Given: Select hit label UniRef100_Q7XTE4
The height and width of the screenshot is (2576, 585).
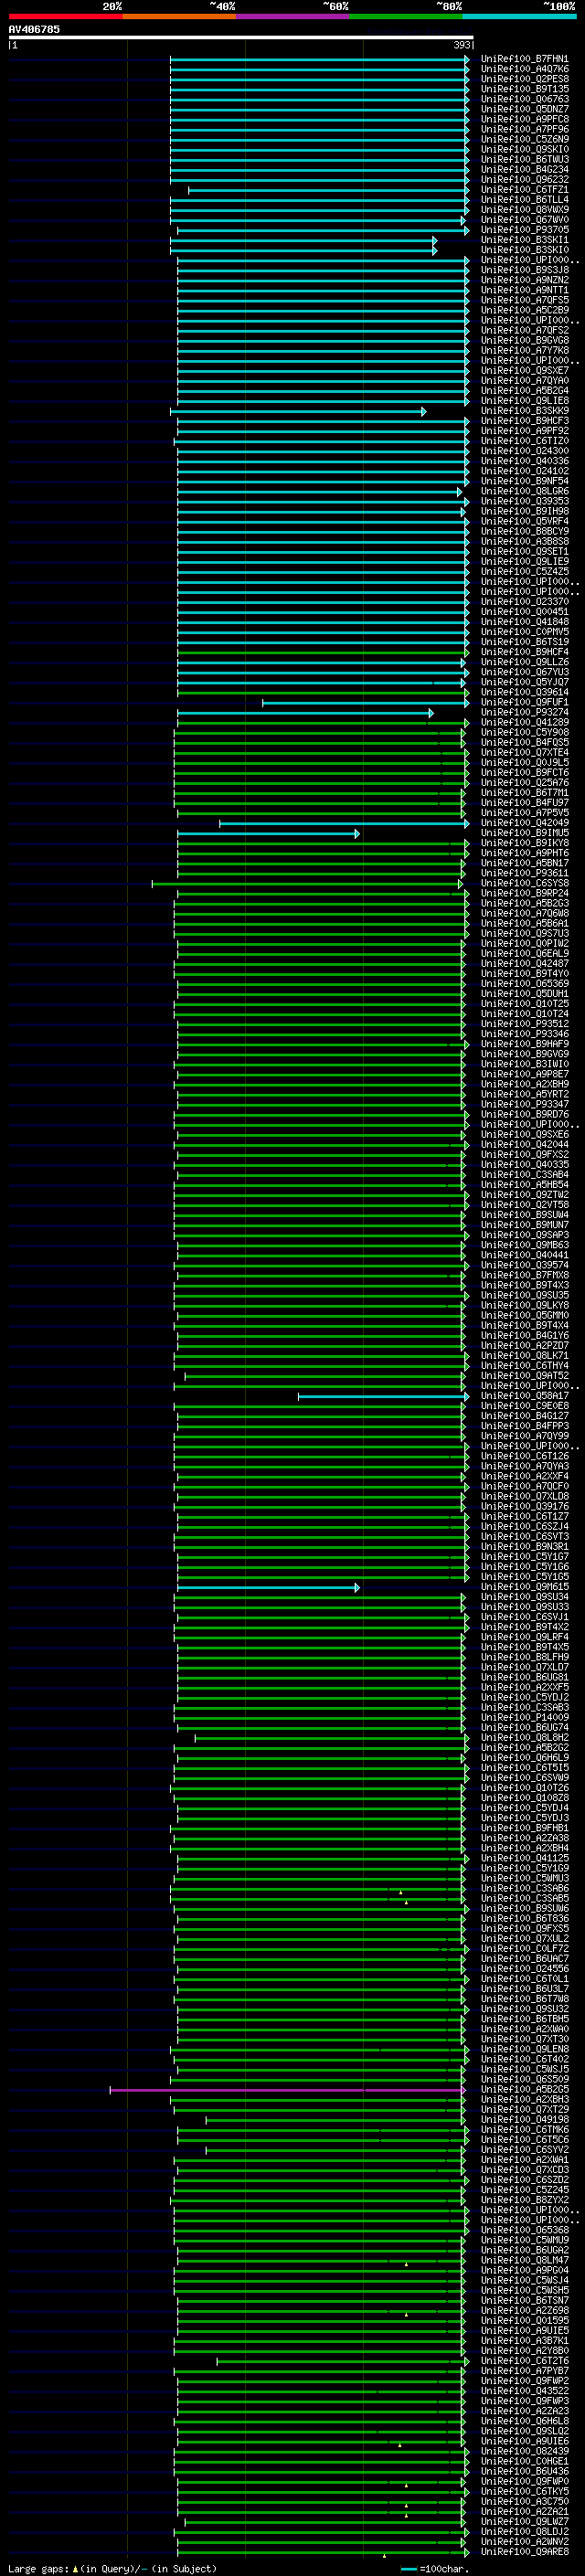Looking at the screenshot, I should click(x=524, y=753).
